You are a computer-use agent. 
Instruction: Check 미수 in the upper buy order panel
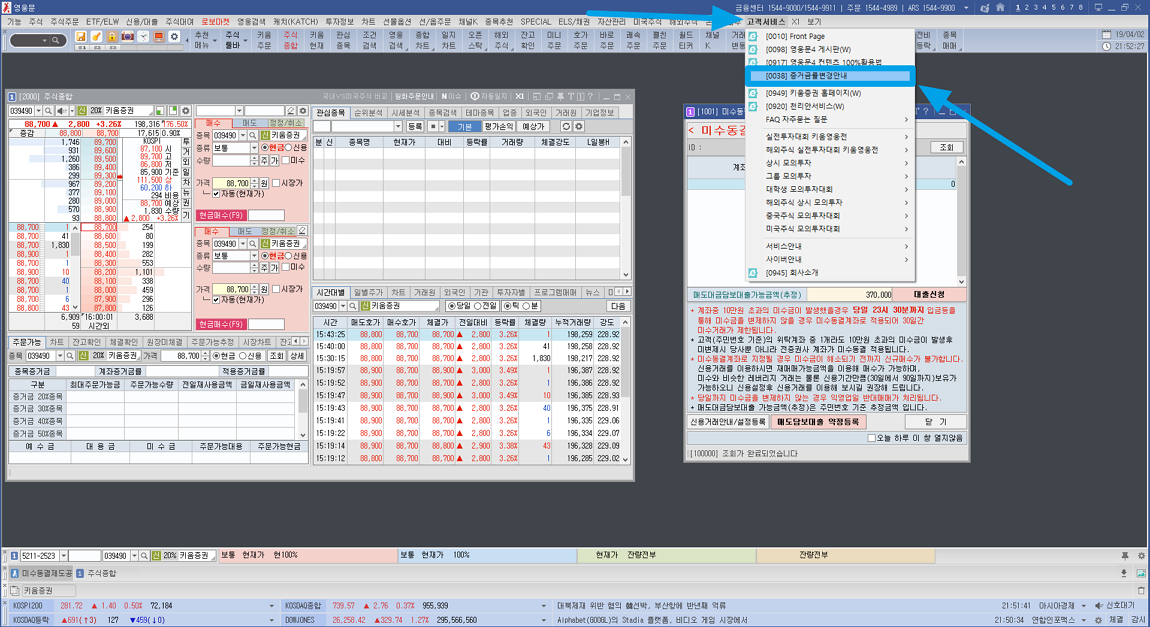click(286, 160)
